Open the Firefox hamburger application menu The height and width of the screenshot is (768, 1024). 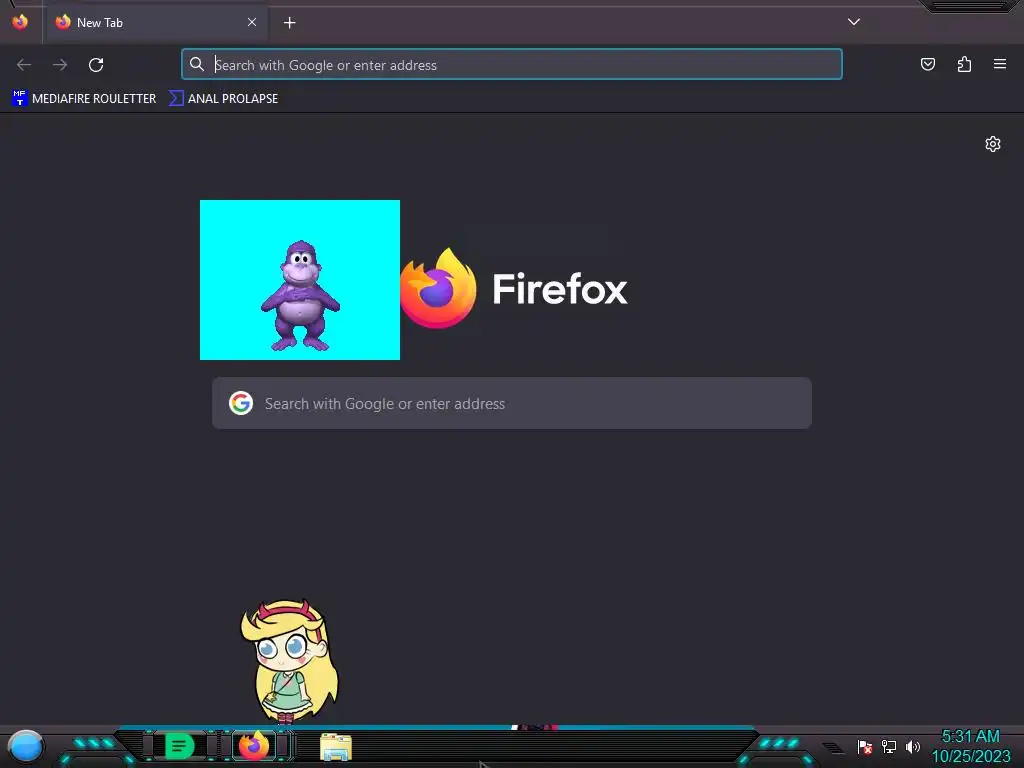[1000, 64]
